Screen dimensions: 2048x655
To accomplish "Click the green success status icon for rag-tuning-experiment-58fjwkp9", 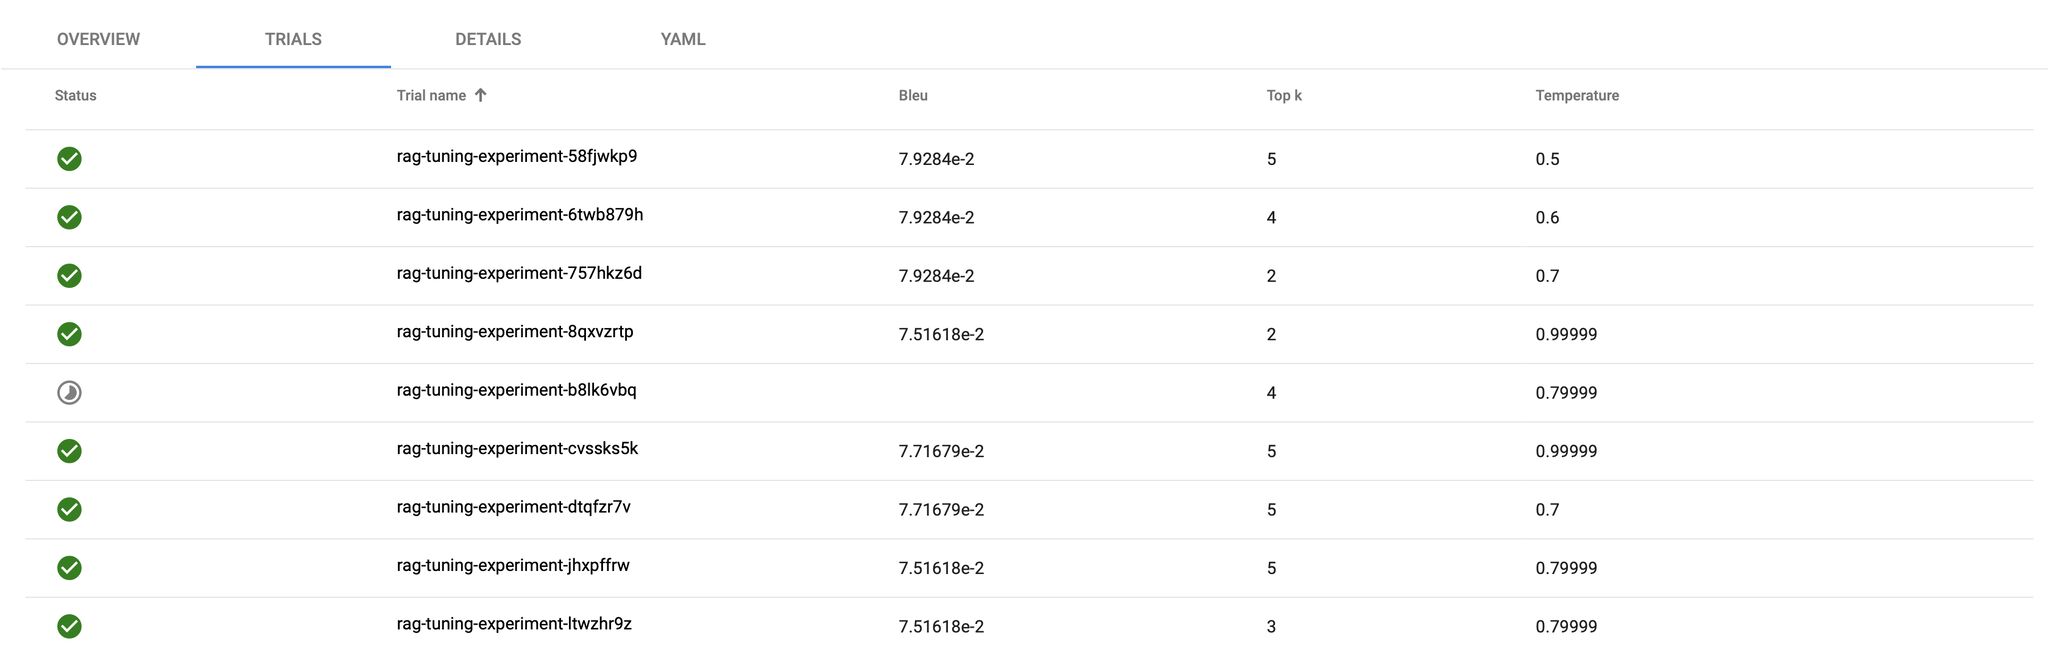I will (69, 158).
